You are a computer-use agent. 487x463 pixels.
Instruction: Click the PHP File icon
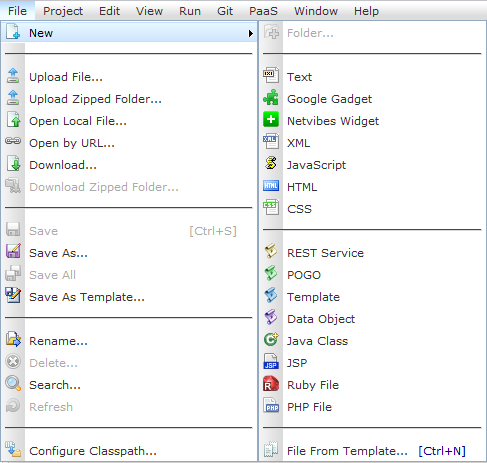pos(271,406)
